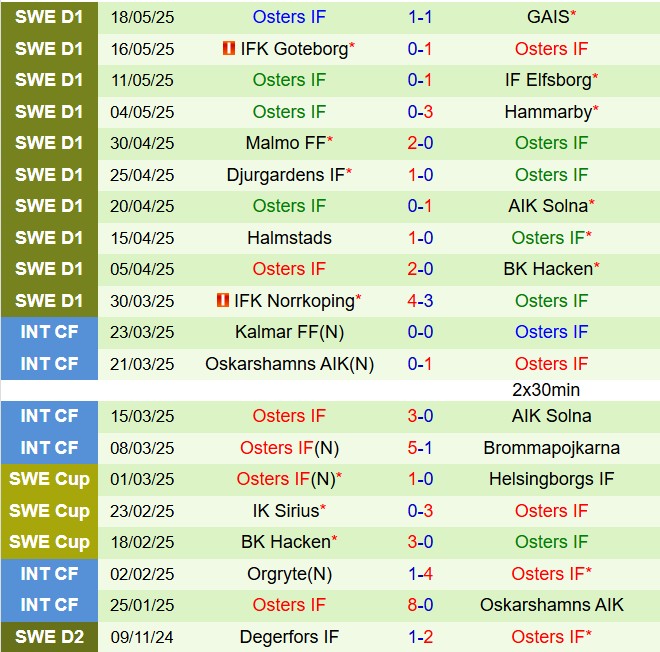
Task: Click the red card icon beside IFK Norrkoping
Action: pyautogui.click(x=222, y=300)
